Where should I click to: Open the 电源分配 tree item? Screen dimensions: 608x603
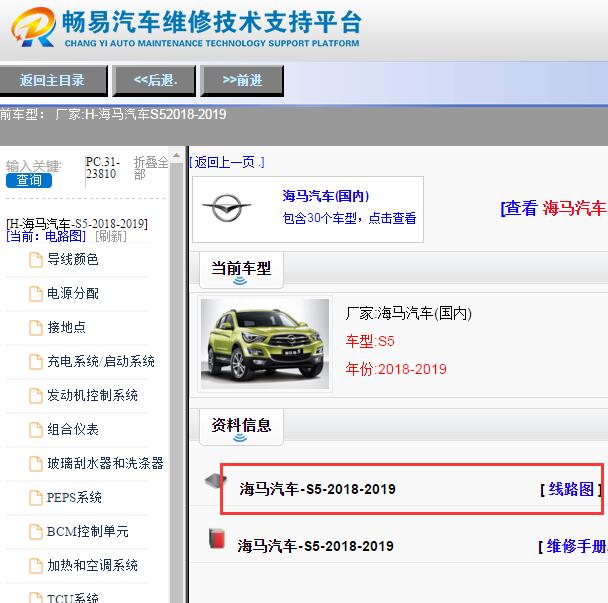tap(73, 294)
